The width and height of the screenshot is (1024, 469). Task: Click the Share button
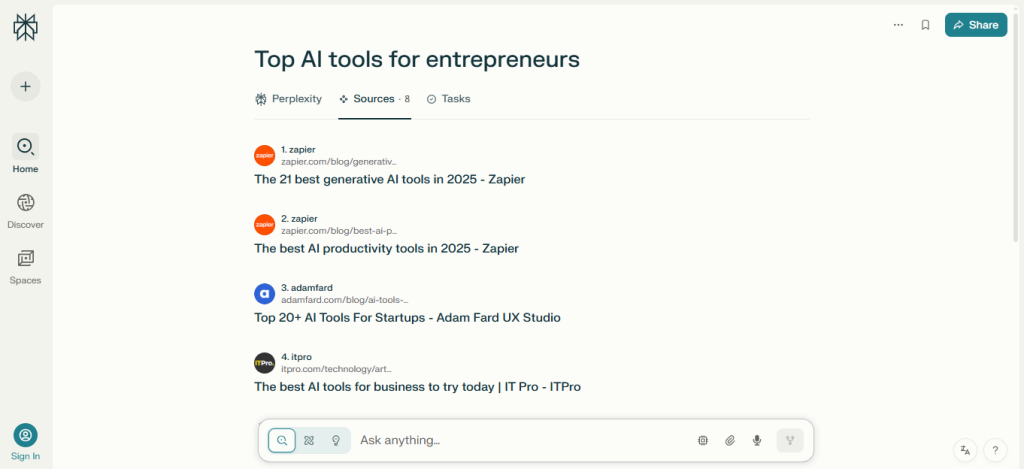point(975,25)
